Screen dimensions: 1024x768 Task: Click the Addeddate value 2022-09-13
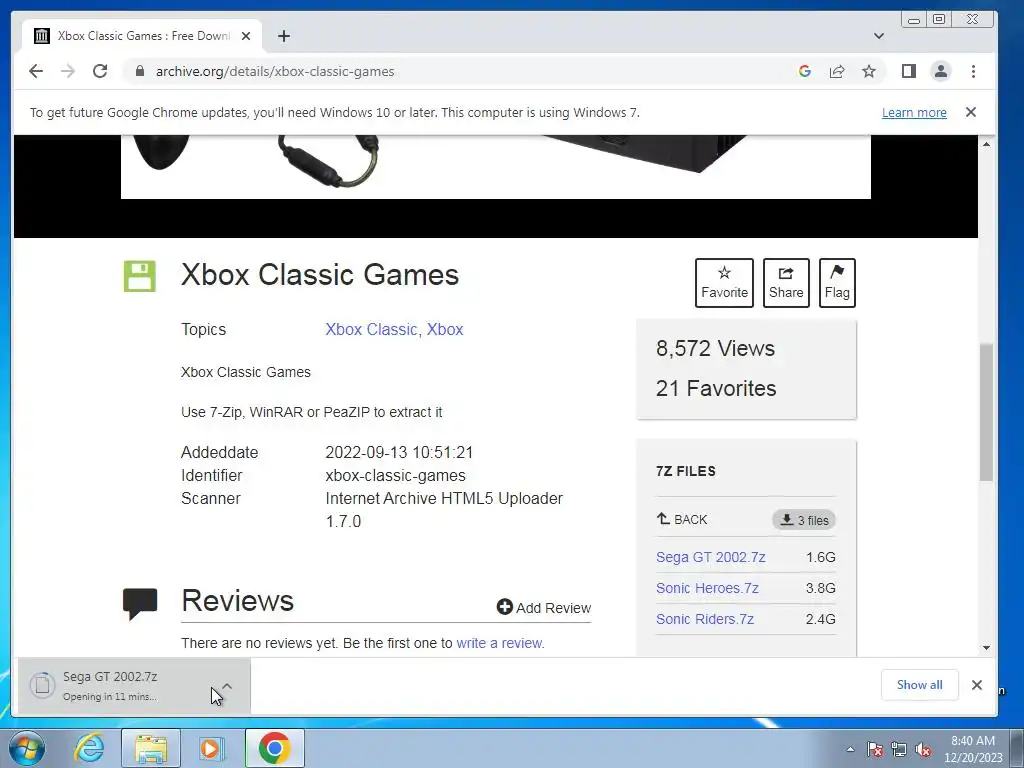[399, 453]
